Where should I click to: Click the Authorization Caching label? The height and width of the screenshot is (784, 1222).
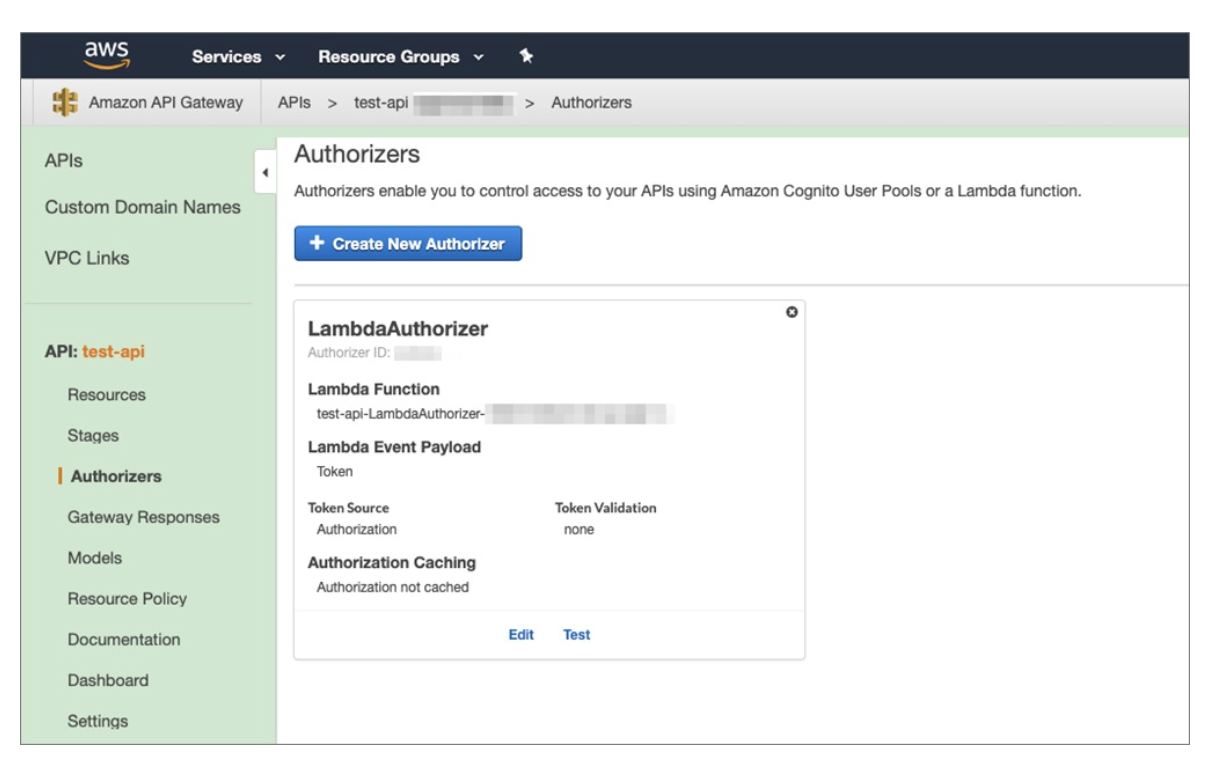pos(392,563)
